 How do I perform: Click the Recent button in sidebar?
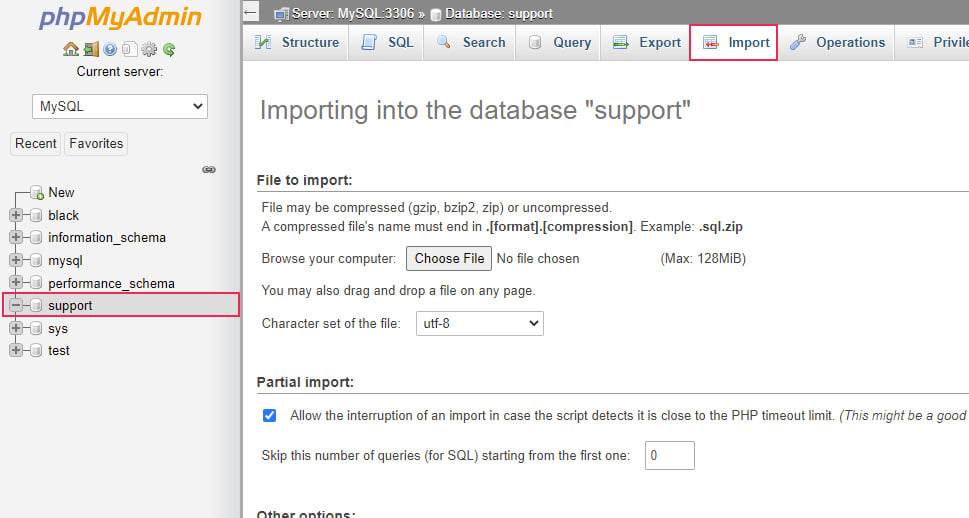[36, 143]
